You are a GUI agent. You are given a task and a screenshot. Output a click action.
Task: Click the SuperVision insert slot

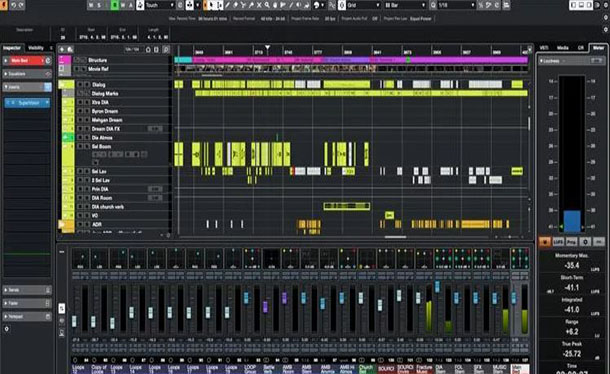[27, 103]
